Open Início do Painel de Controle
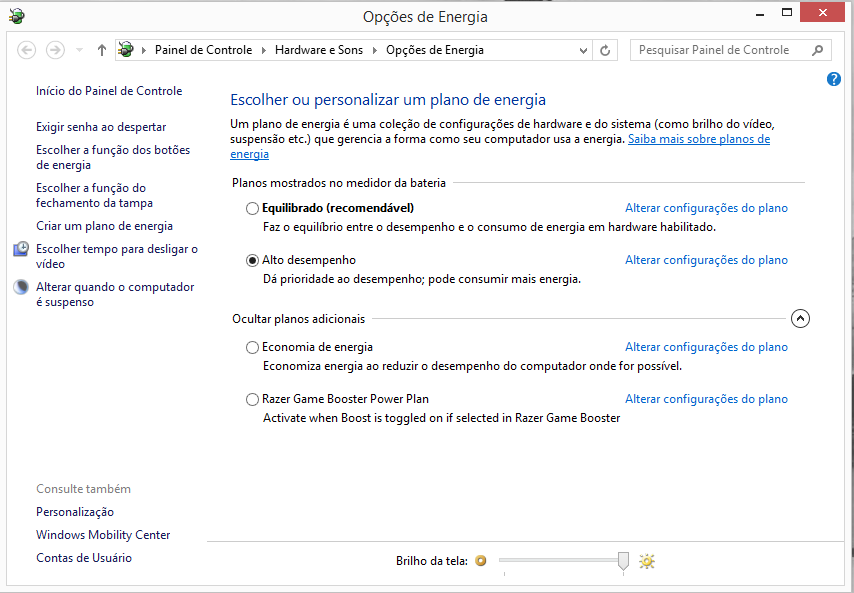 point(109,91)
